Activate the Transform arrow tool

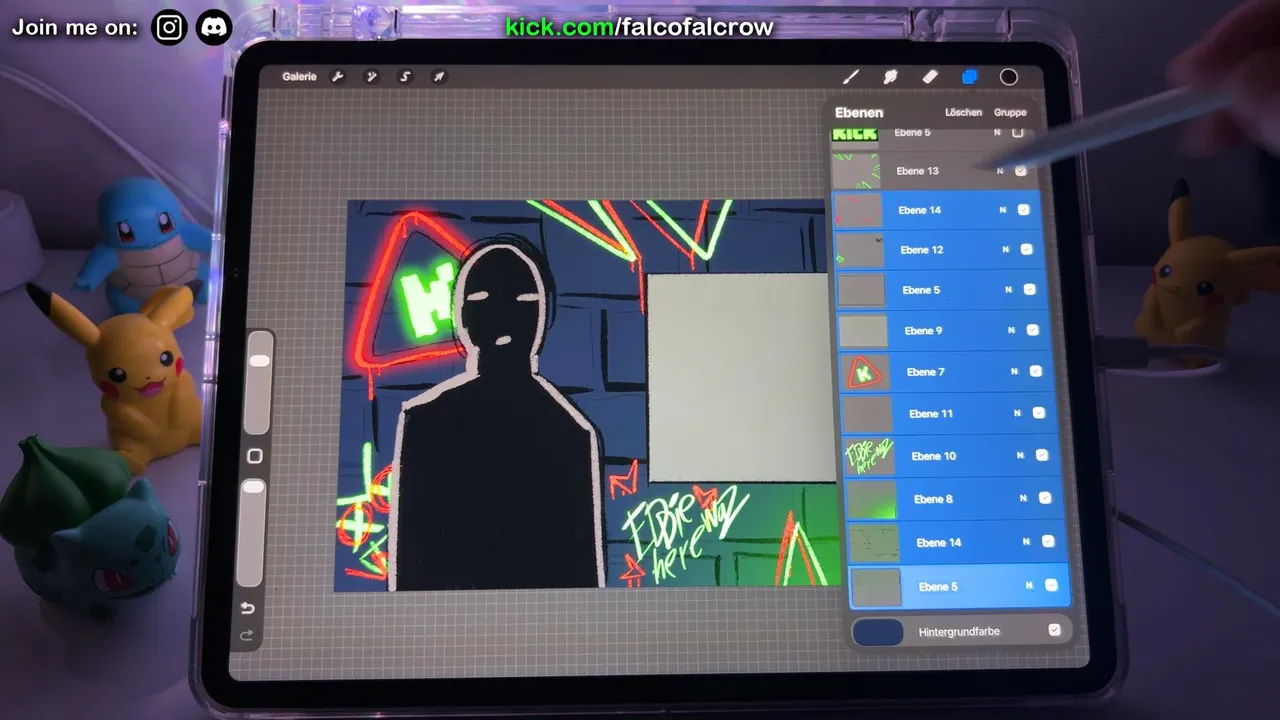tap(438, 77)
